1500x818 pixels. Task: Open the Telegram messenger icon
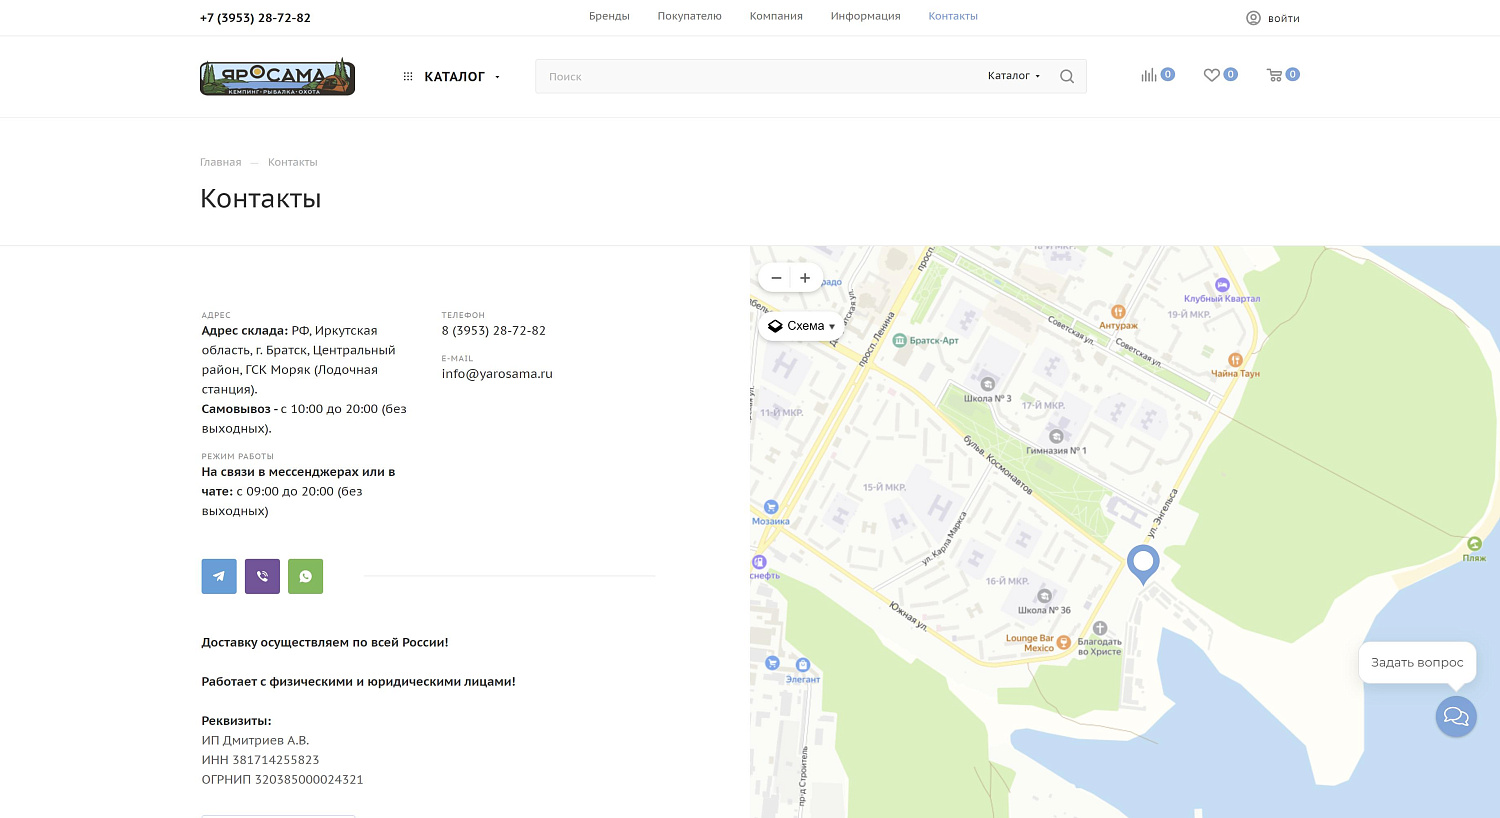tap(219, 576)
